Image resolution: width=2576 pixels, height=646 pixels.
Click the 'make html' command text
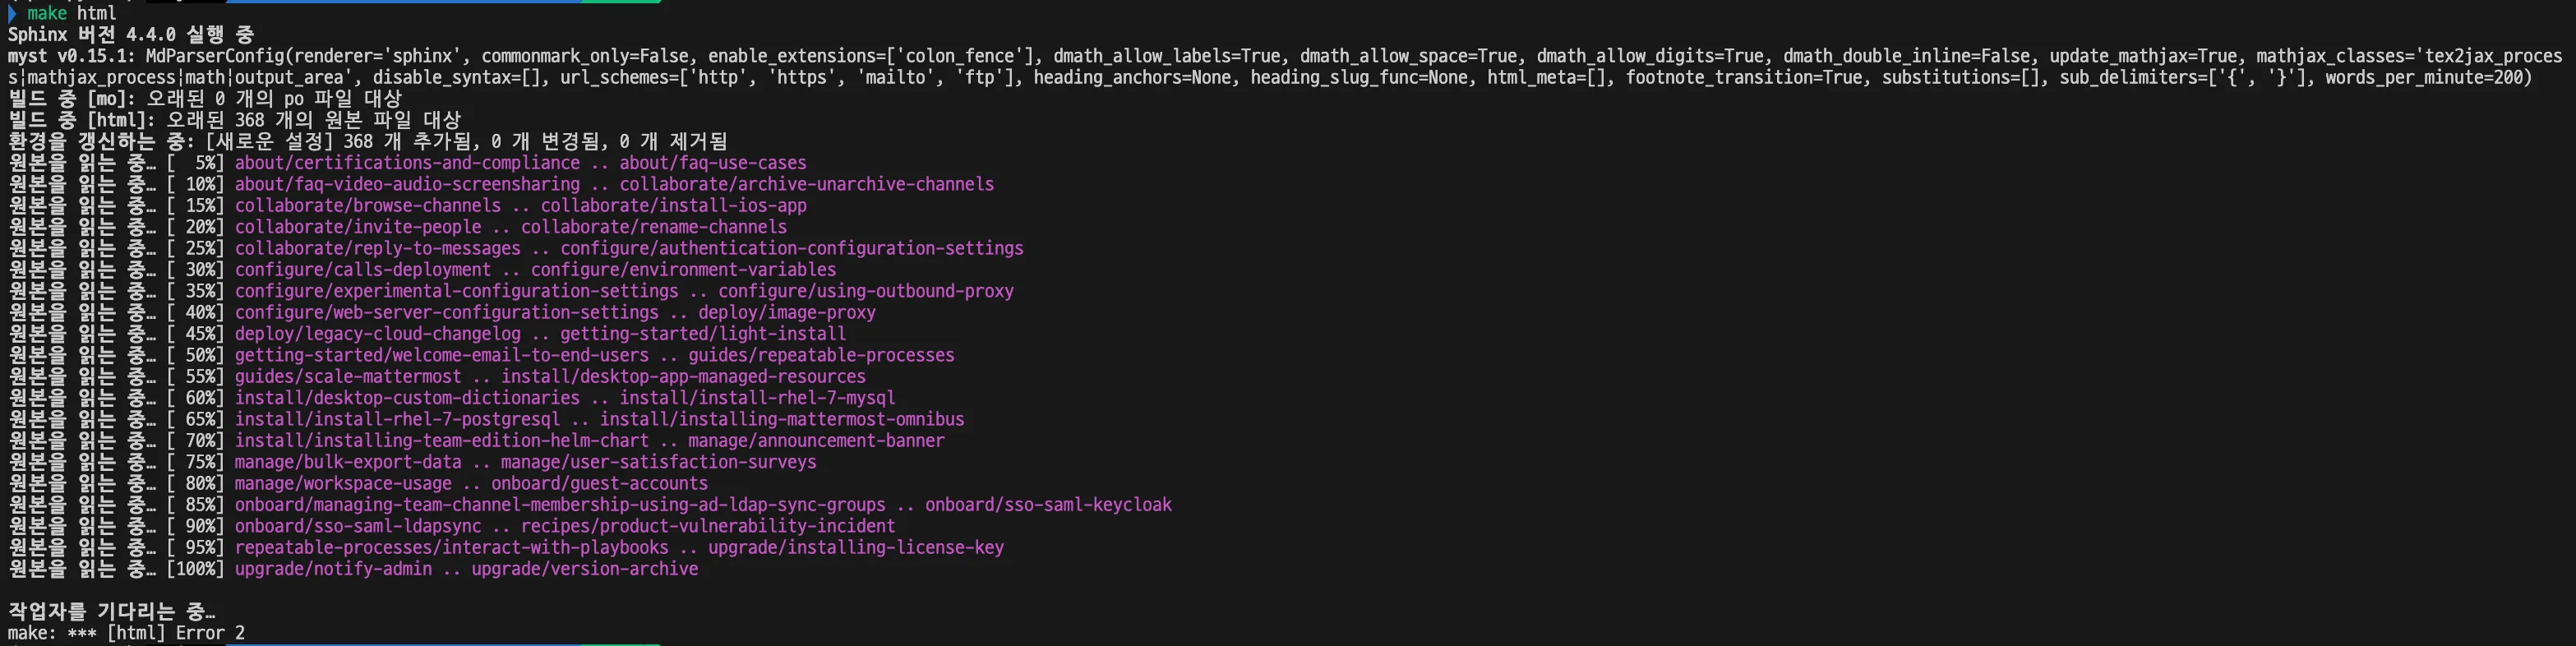pyautogui.click(x=71, y=13)
